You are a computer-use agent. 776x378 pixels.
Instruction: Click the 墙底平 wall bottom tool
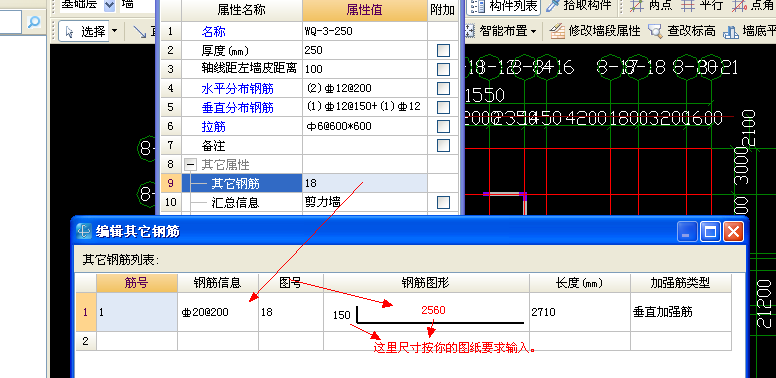click(x=749, y=32)
